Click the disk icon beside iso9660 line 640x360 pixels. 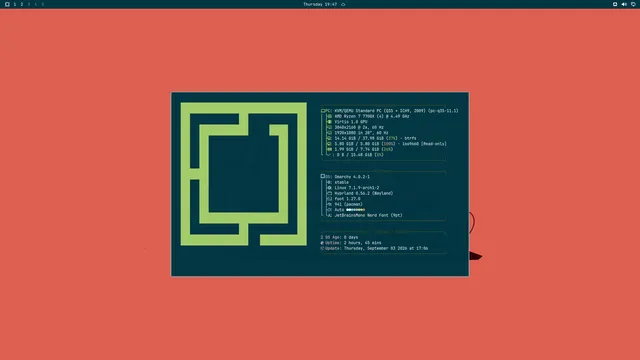click(x=329, y=144)
